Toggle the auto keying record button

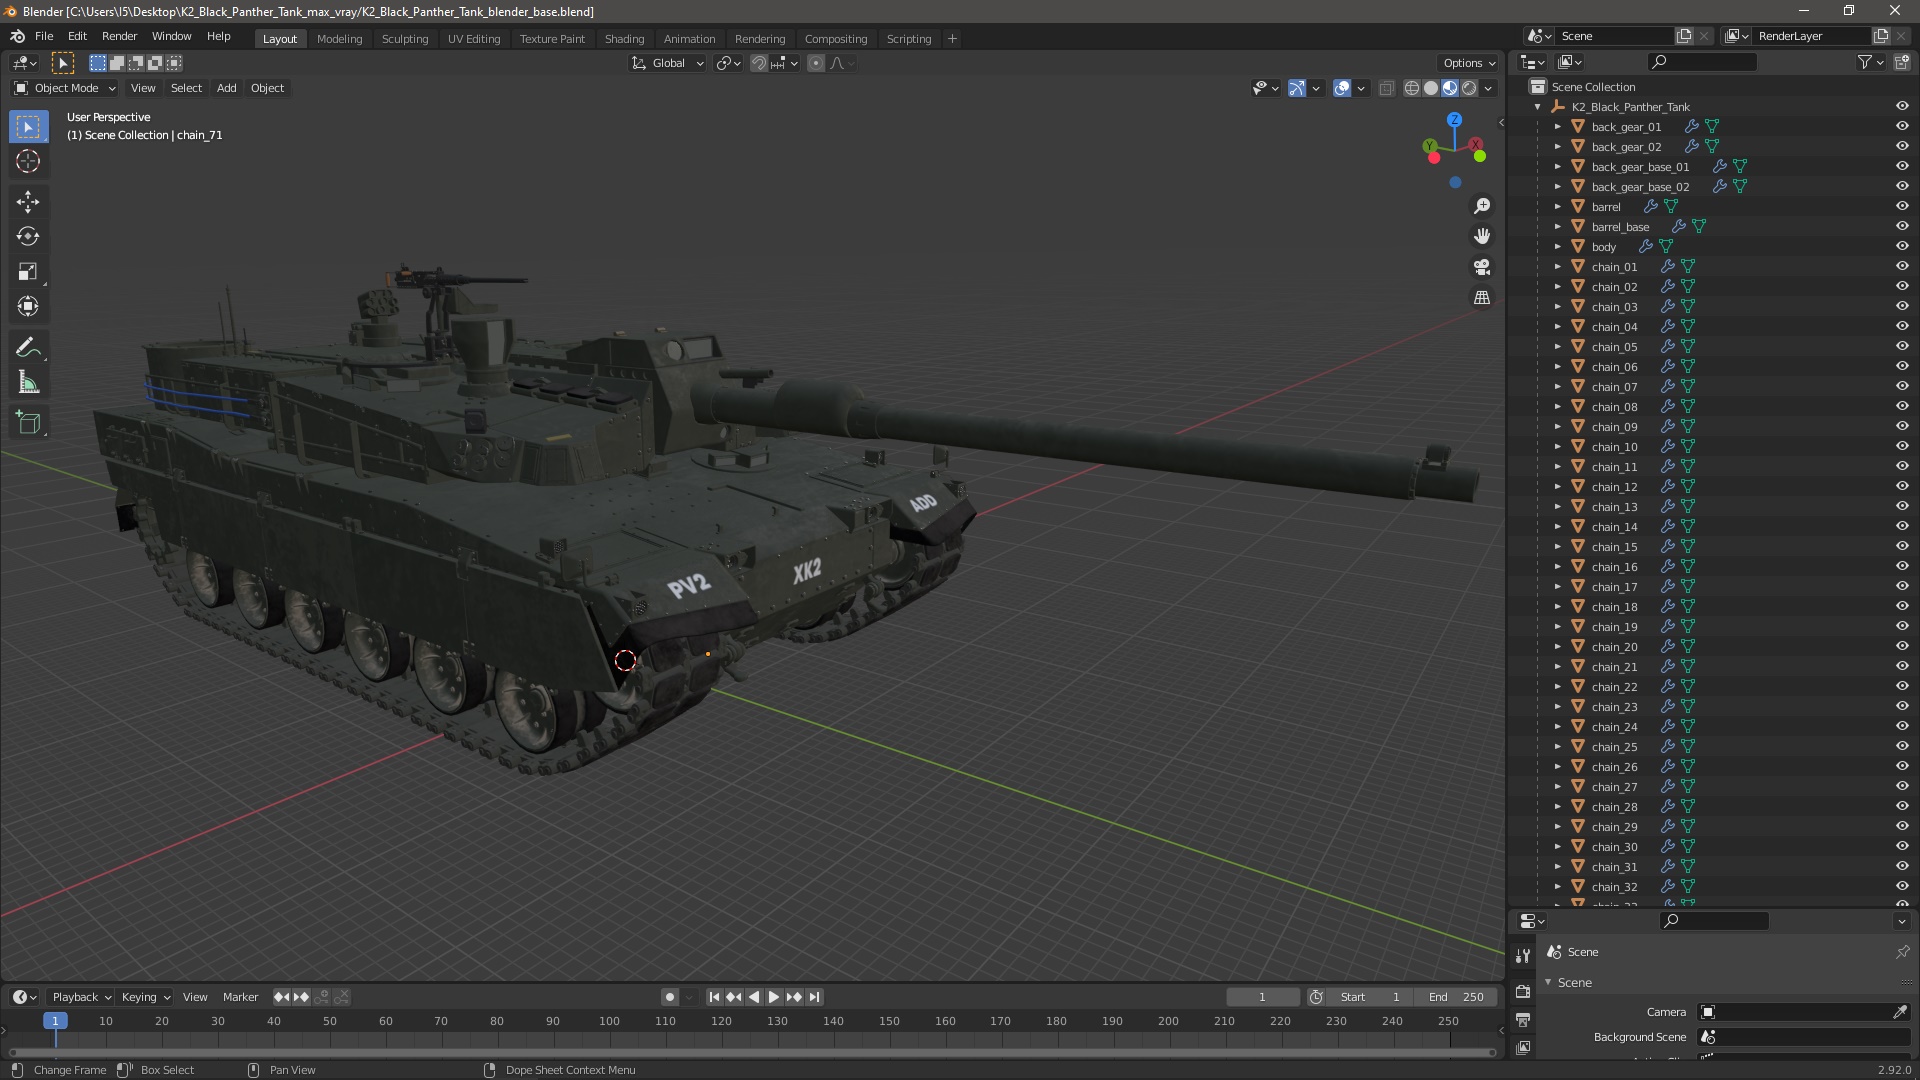tap(670, 997)
